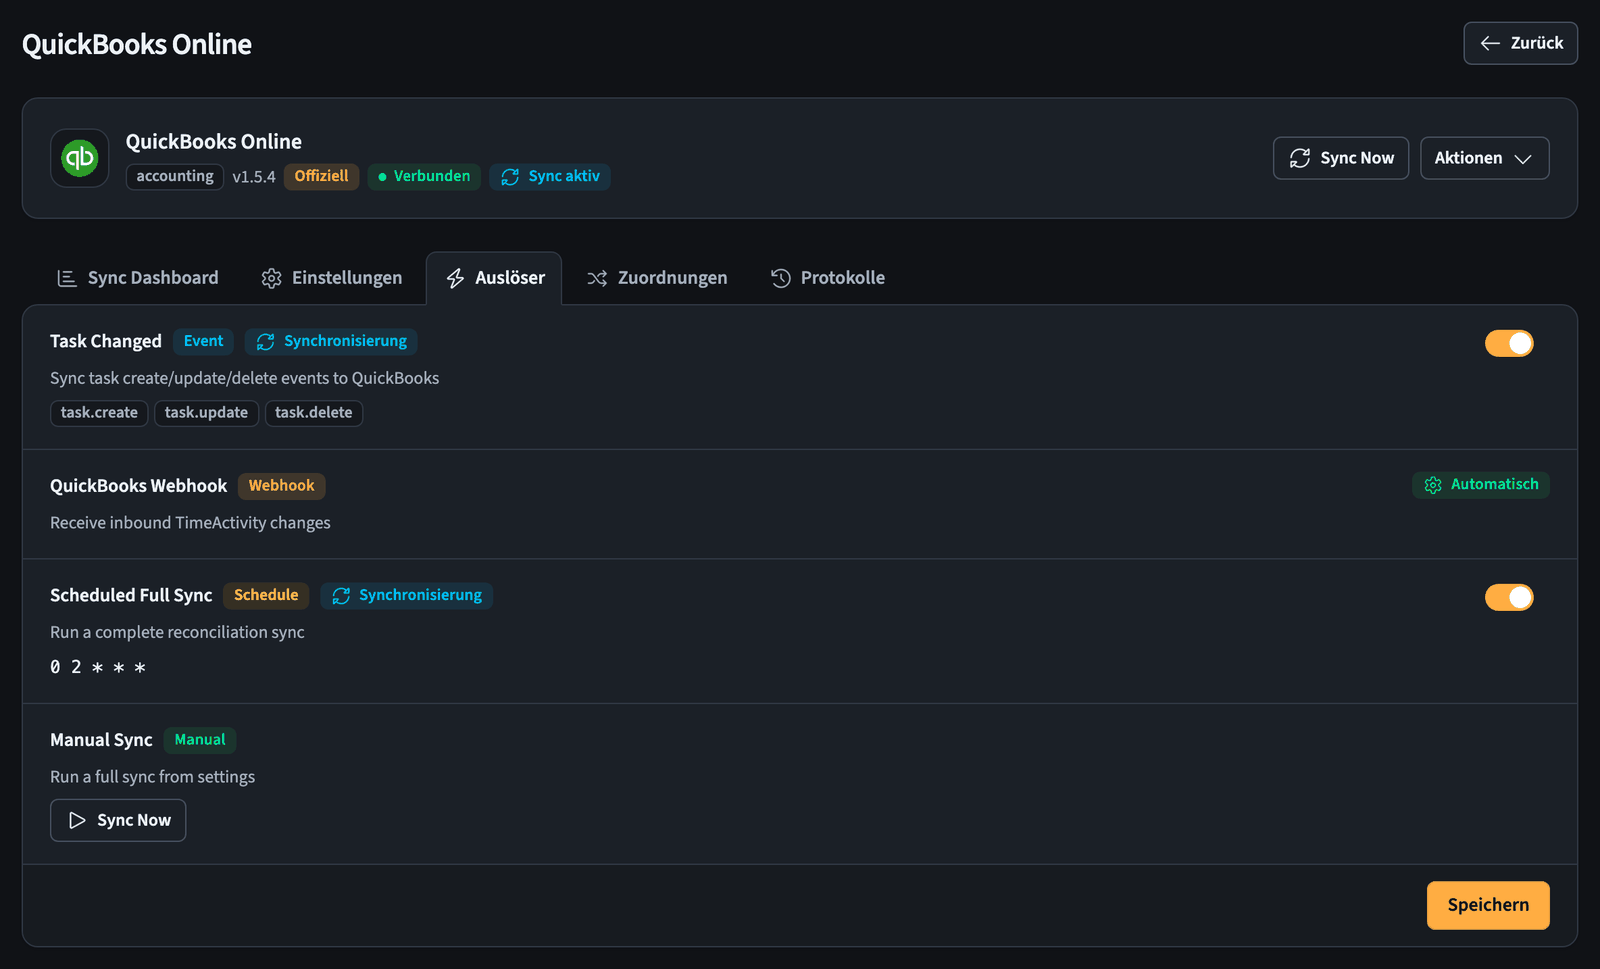Click the task.delete event tag
Image resolution: width=1600 pixels, height=969 pixels.
point(314,413)
